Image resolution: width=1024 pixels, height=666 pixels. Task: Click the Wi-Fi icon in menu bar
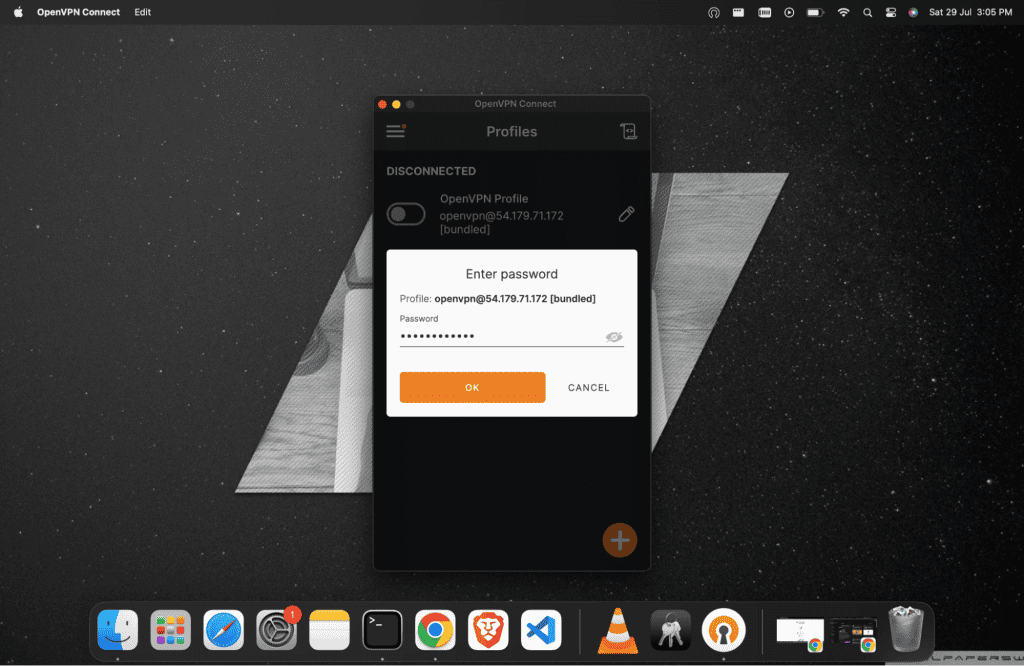coord(843,12)
